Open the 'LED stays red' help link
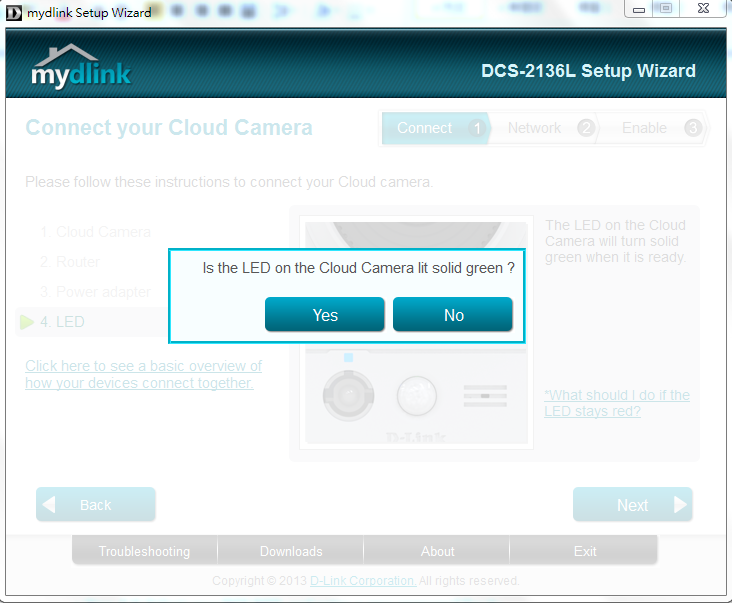The width and height of the screenshot is (732, 603). coord(616,403)
